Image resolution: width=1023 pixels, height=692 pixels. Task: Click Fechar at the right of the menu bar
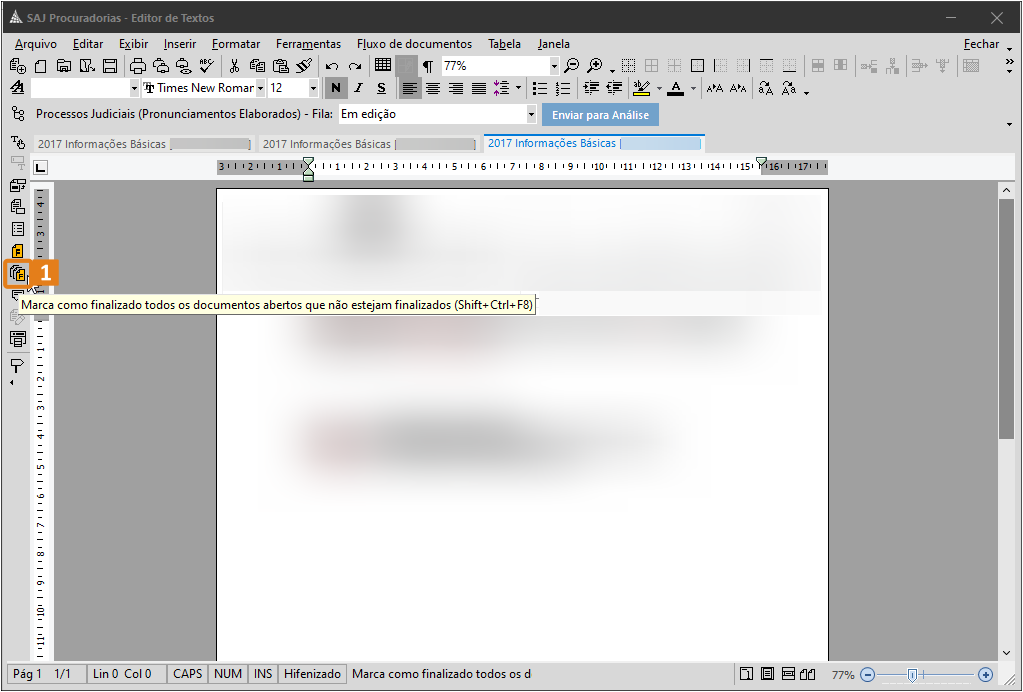pos(980,44)
